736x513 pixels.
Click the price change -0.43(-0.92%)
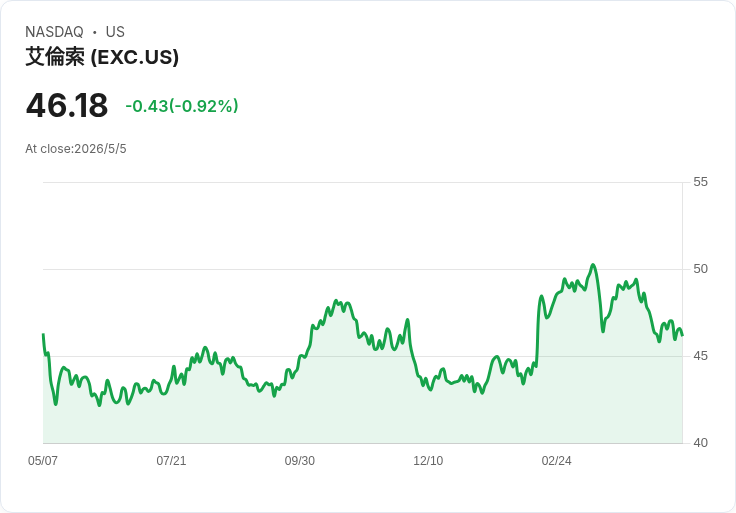(x=182, y=106)
